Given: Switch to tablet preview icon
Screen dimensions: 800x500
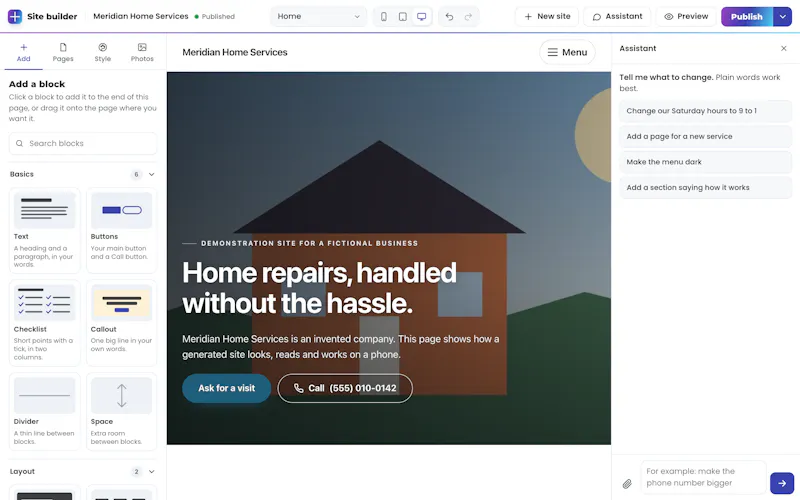Looking at the screenshot, I should 403,16.
